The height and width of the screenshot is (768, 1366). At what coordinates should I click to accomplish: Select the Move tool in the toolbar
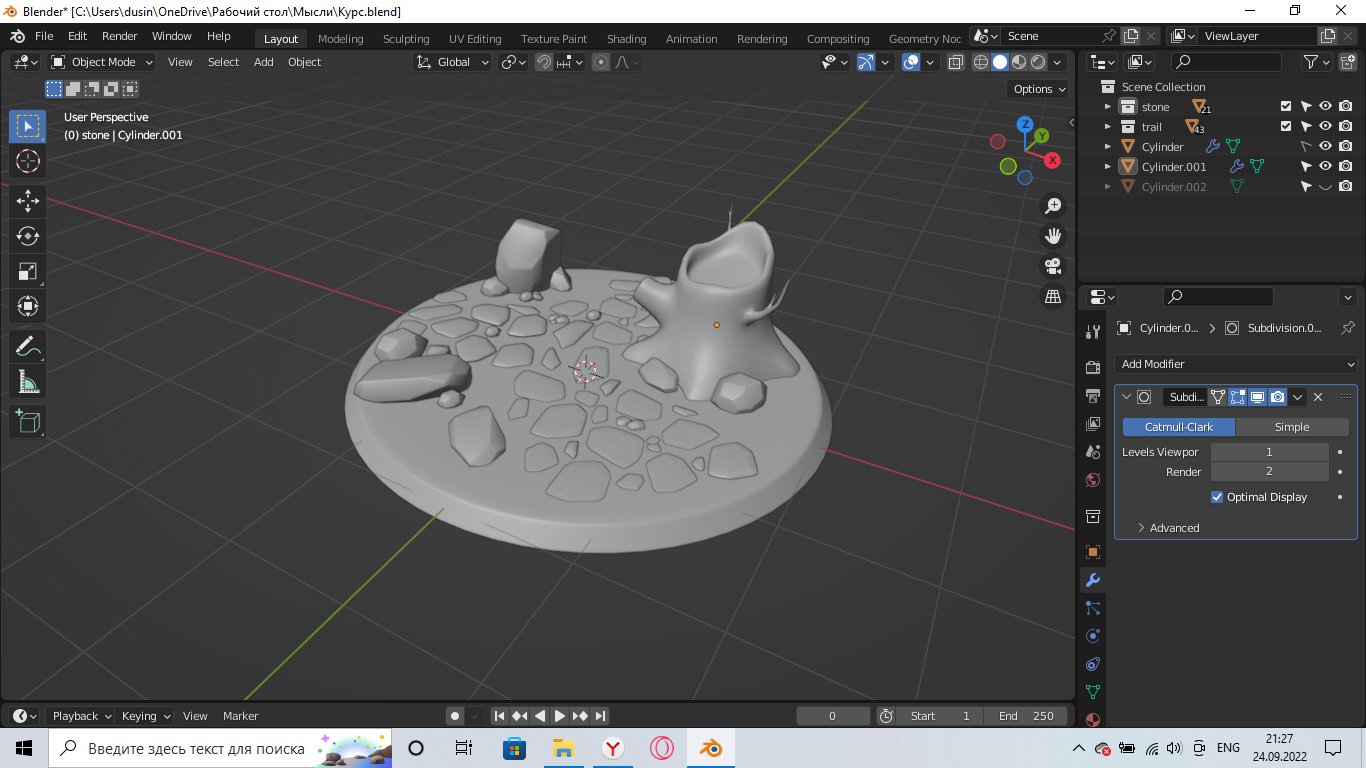coord(27,200)
